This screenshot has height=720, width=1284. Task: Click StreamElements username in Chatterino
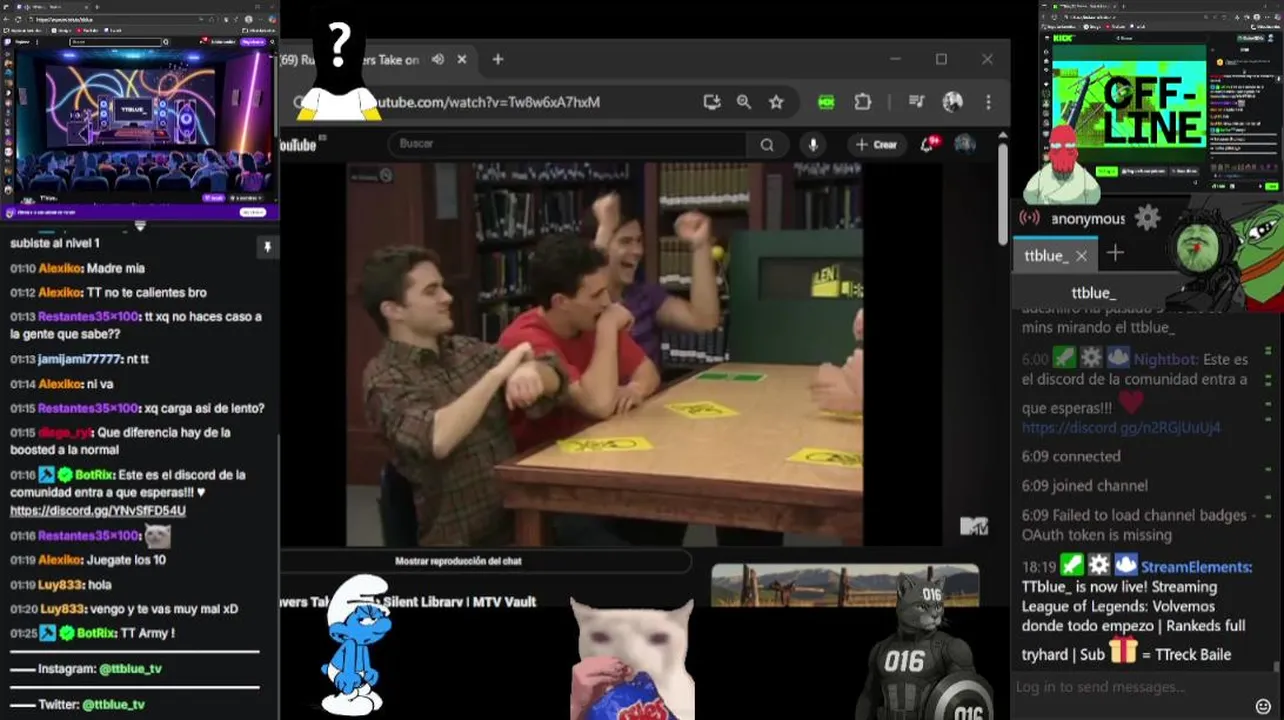coord(1196,567)
